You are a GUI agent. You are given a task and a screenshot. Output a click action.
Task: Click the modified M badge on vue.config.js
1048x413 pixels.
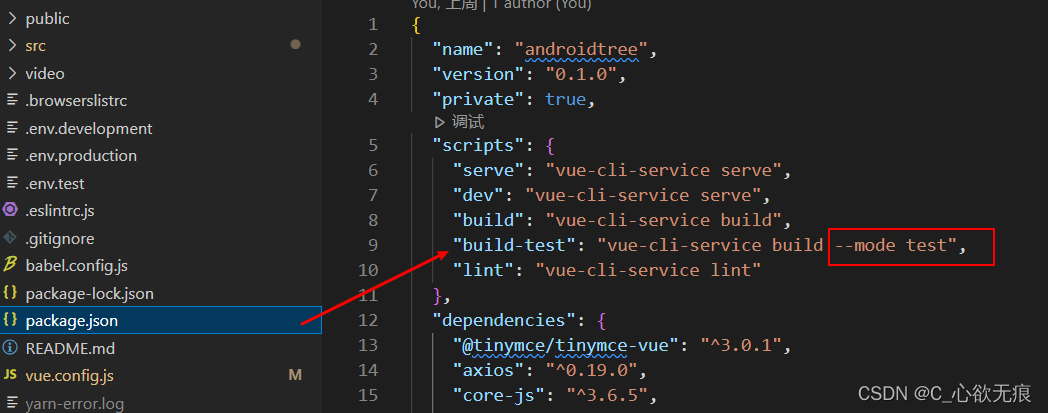(x=295, y=376)
